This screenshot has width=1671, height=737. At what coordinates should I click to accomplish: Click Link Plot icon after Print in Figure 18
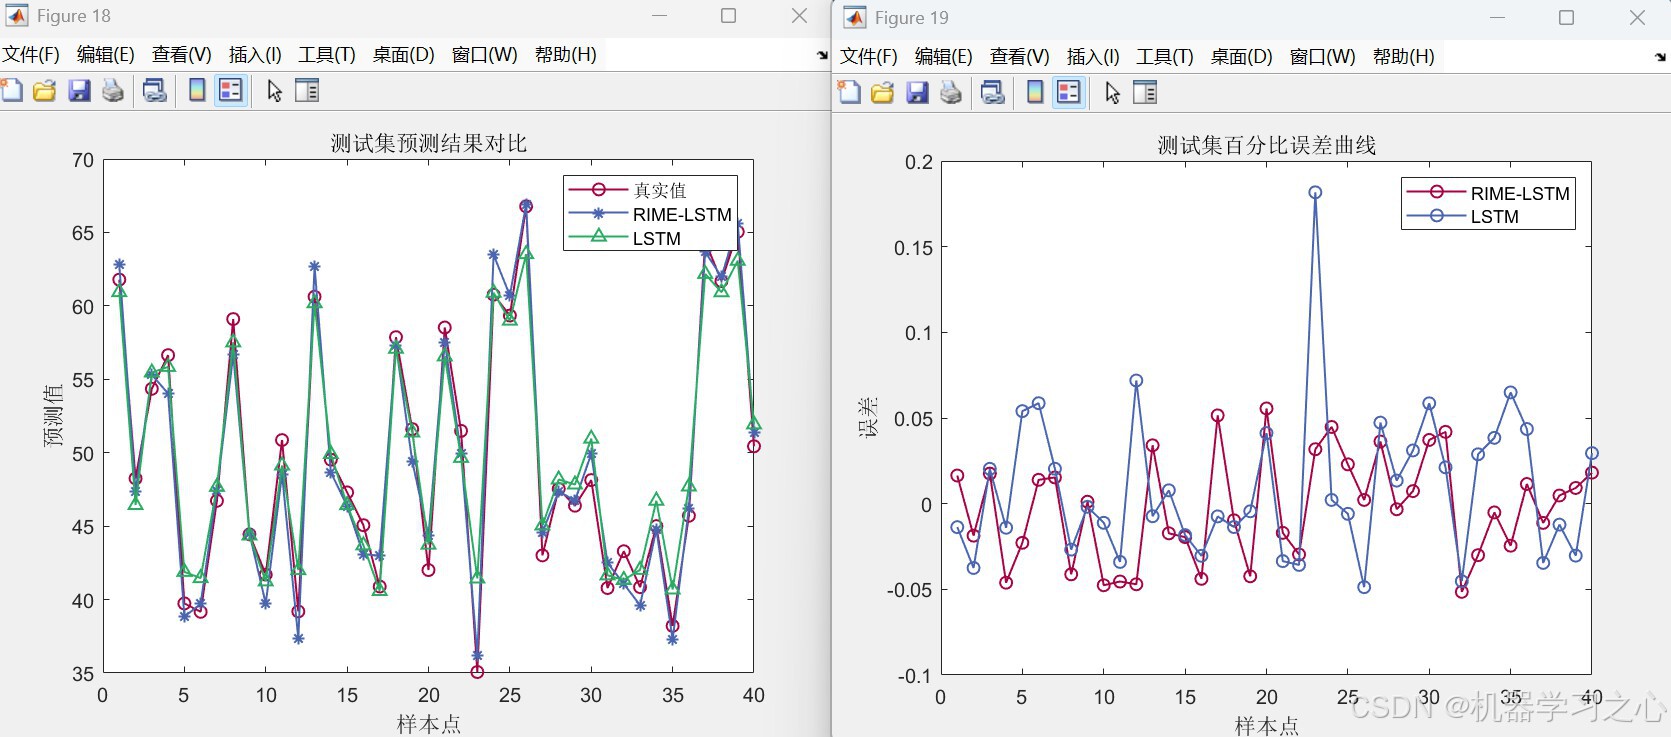[155, 91]
